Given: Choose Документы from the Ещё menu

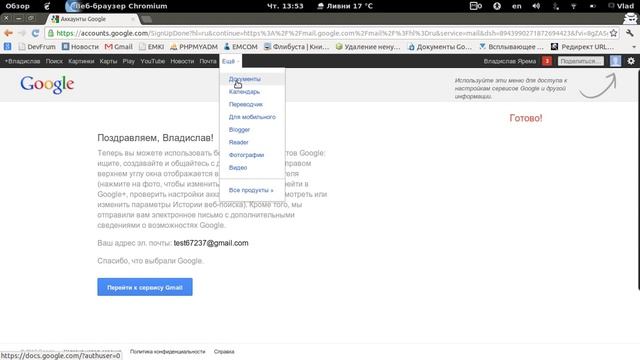Looking at the screenshot, I should coord(252,79).
